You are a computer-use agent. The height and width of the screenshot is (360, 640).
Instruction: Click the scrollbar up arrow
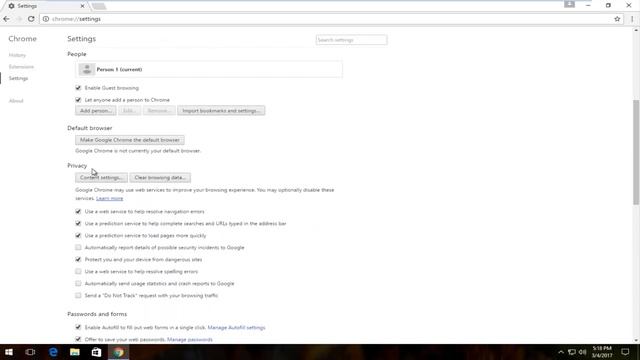point(636,30)
